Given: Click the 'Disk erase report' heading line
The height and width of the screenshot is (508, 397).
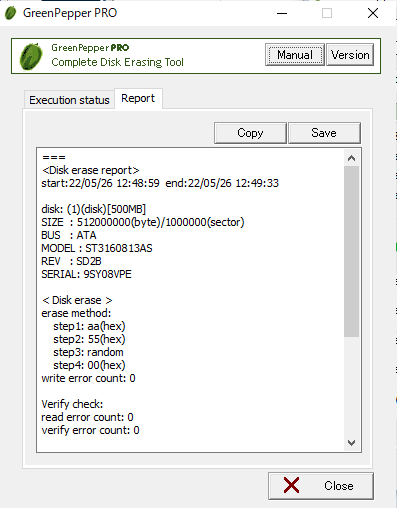Looking at the screenshot, I should click(x=90, y=170).
